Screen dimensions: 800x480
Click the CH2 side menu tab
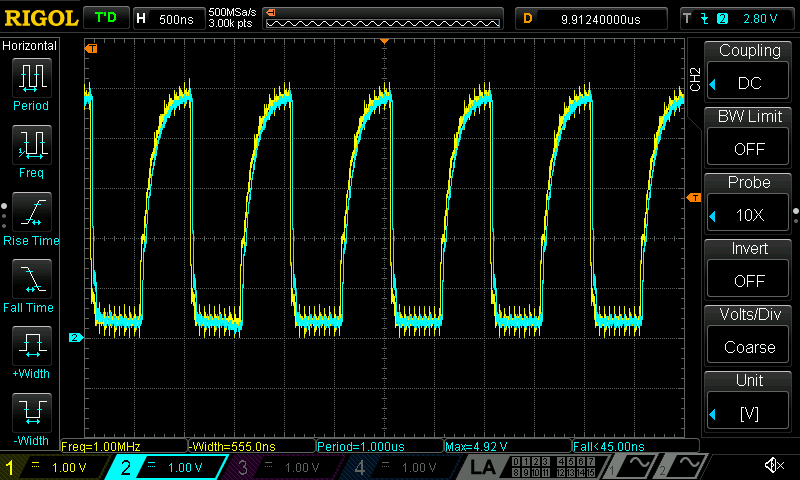[x=695, y=80]
